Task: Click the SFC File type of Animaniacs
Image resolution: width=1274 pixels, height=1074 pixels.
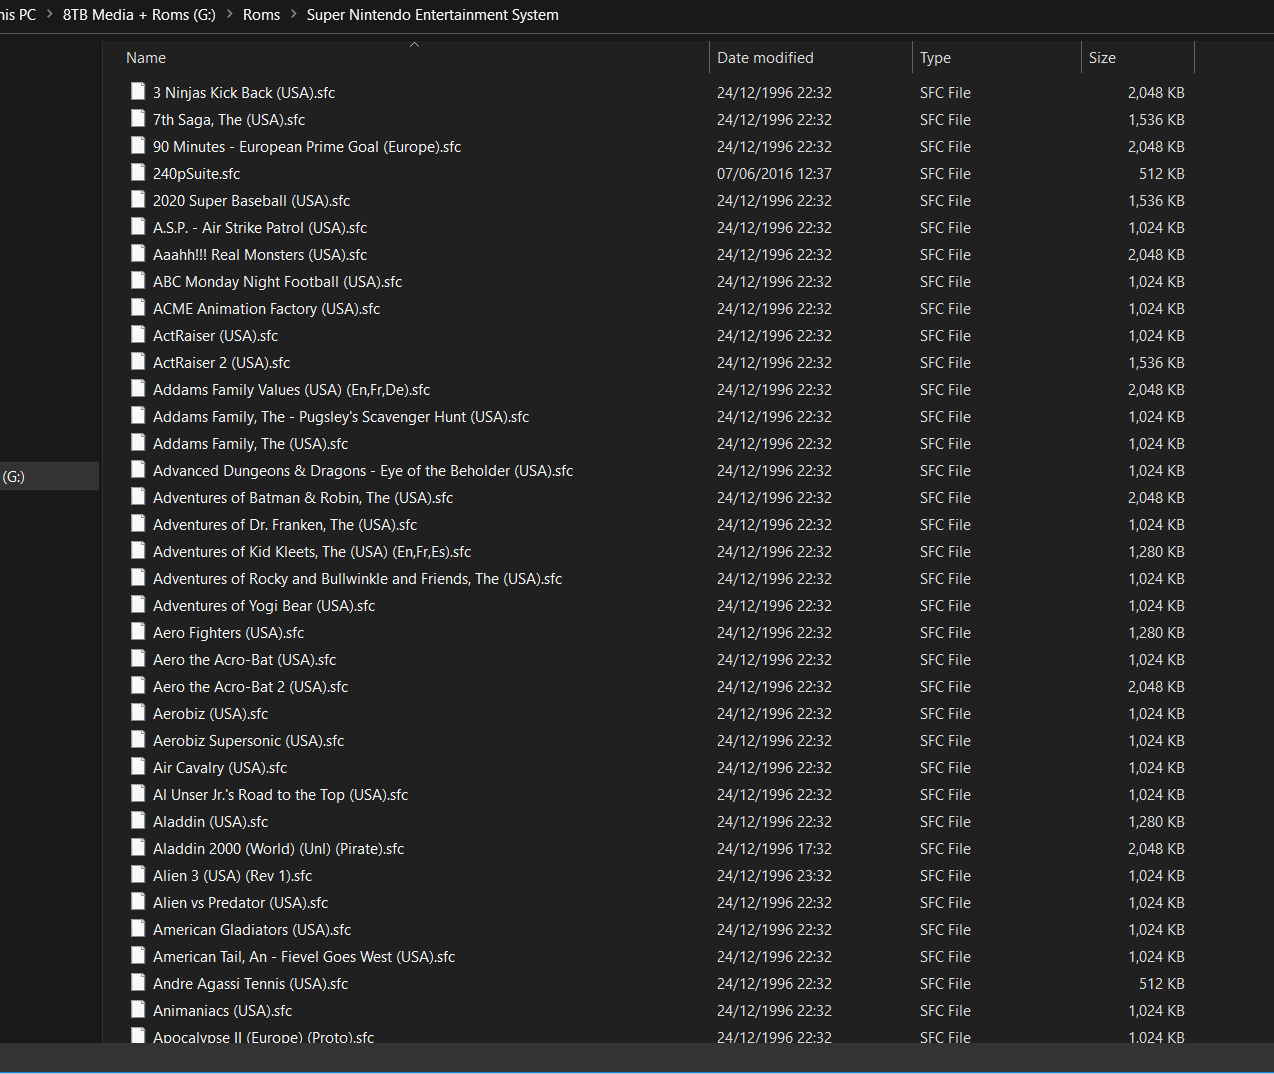Action: click(945, 1010)
